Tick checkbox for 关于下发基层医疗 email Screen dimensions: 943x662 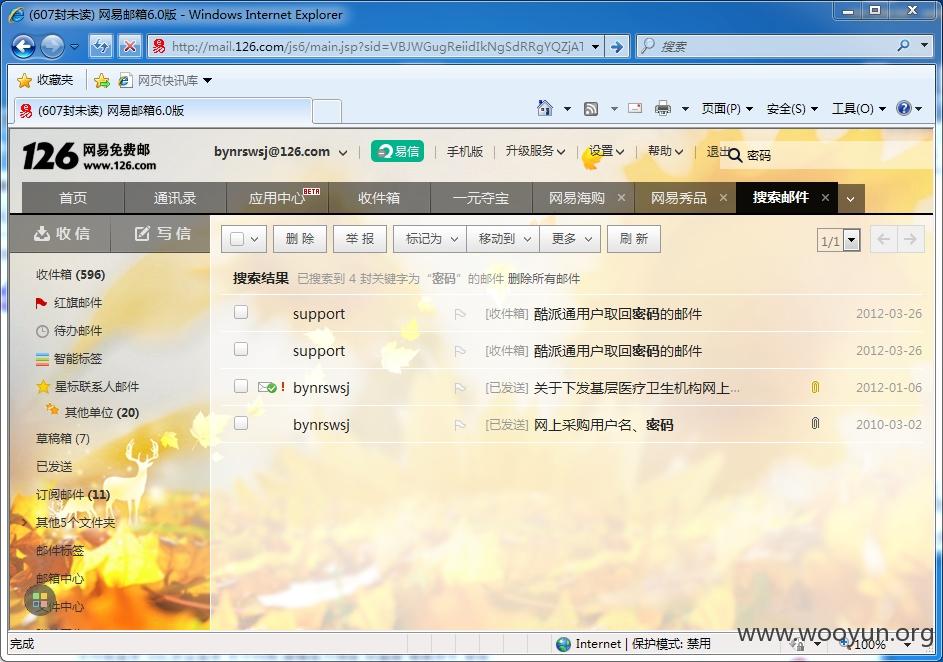click(241, 386)
